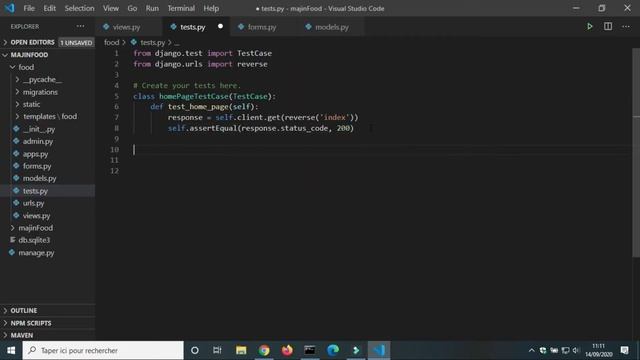The height and width of the screenshot is (360, 640).
Task: Click the views.py tab file icon
Action: click(106, 27)
